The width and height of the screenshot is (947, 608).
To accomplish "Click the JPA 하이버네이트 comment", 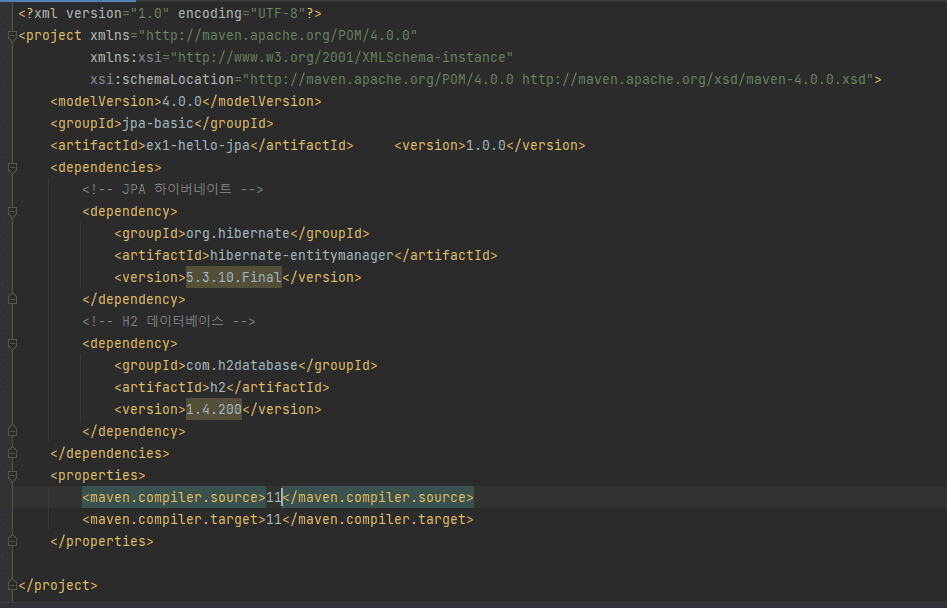I will pos(172,190).
